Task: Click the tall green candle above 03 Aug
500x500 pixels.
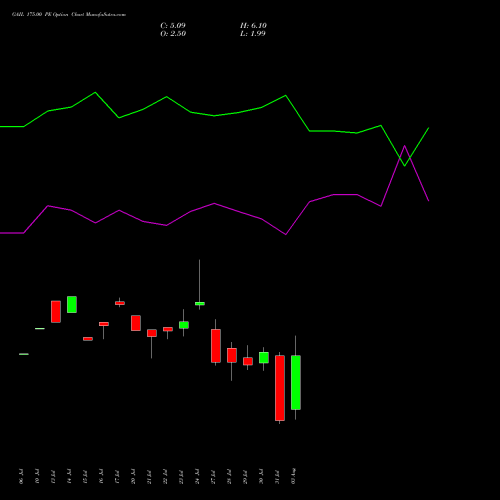Action: click(x=296, y=382)
